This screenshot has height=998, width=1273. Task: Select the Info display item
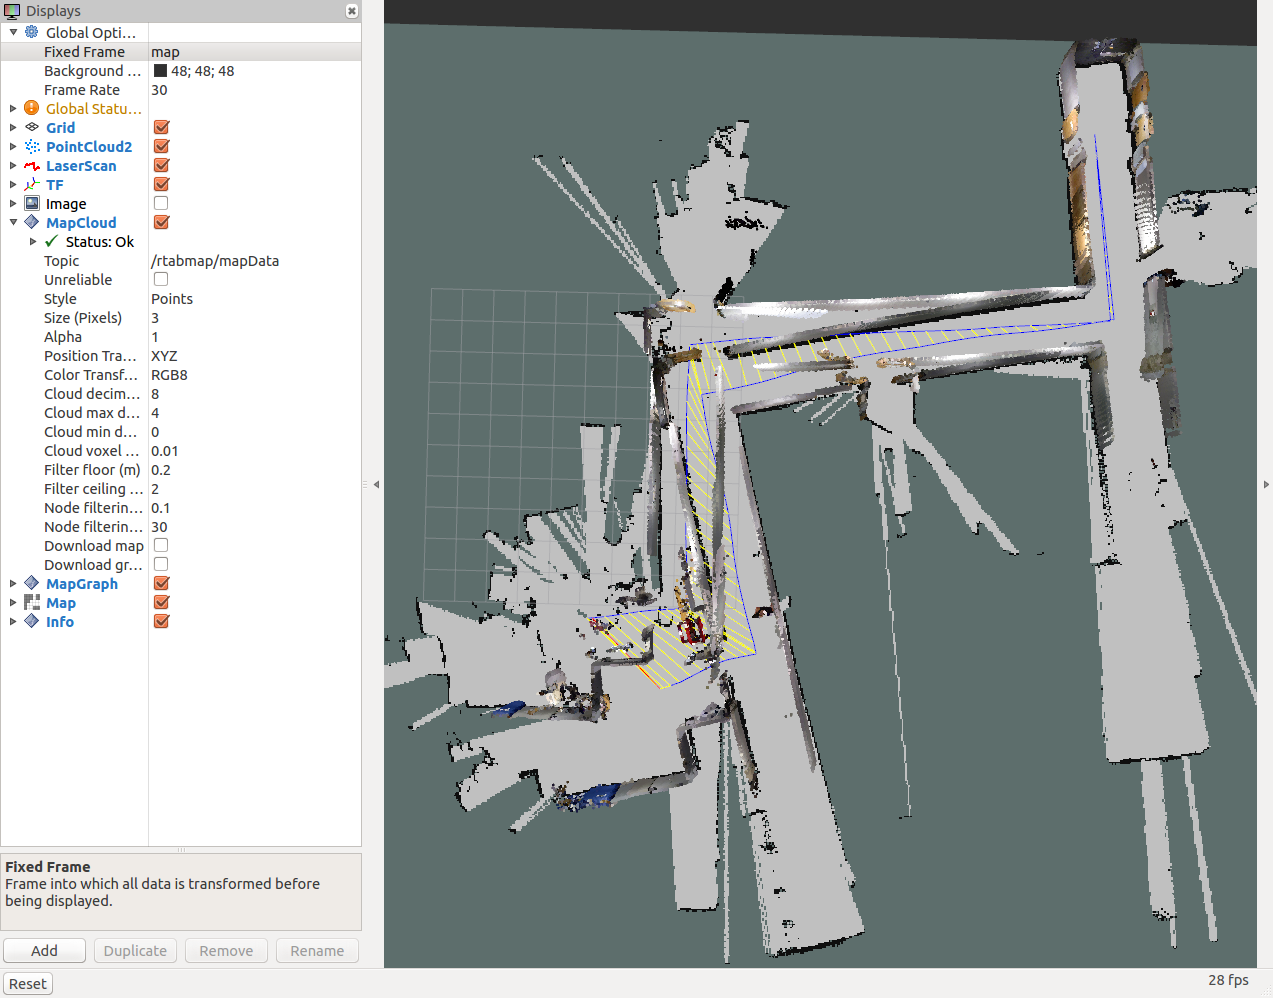pyautogui.click(x=60, y=622)
